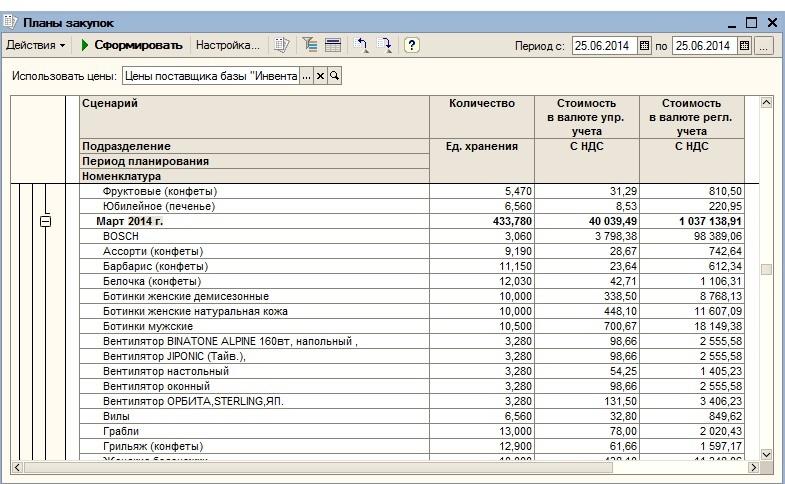
Task: Maximize the Планы закупок window
Action: (751, 23)
